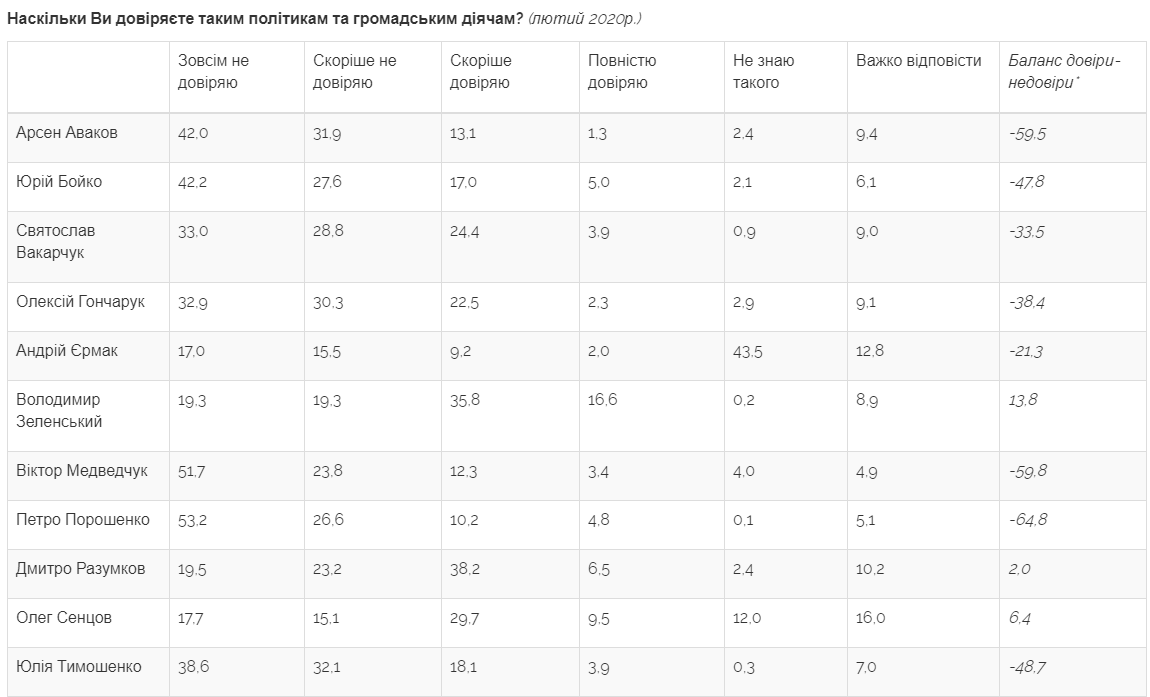Screen dimensions: 1150x697
Task: Select the Арсен Аваков row name
Action: click(x=67, y=133)
